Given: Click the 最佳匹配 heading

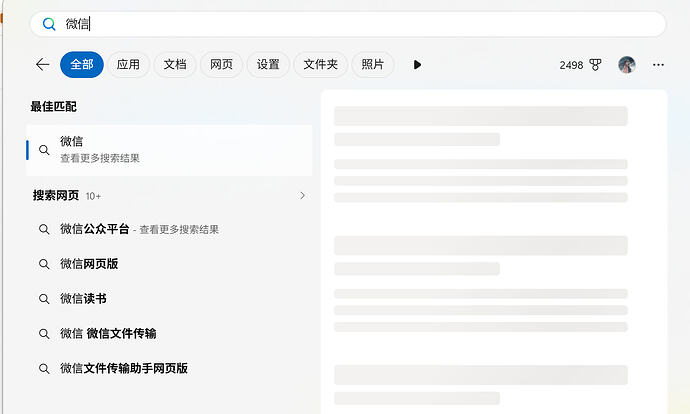Looking at the screenshot, I should [53, 106].
